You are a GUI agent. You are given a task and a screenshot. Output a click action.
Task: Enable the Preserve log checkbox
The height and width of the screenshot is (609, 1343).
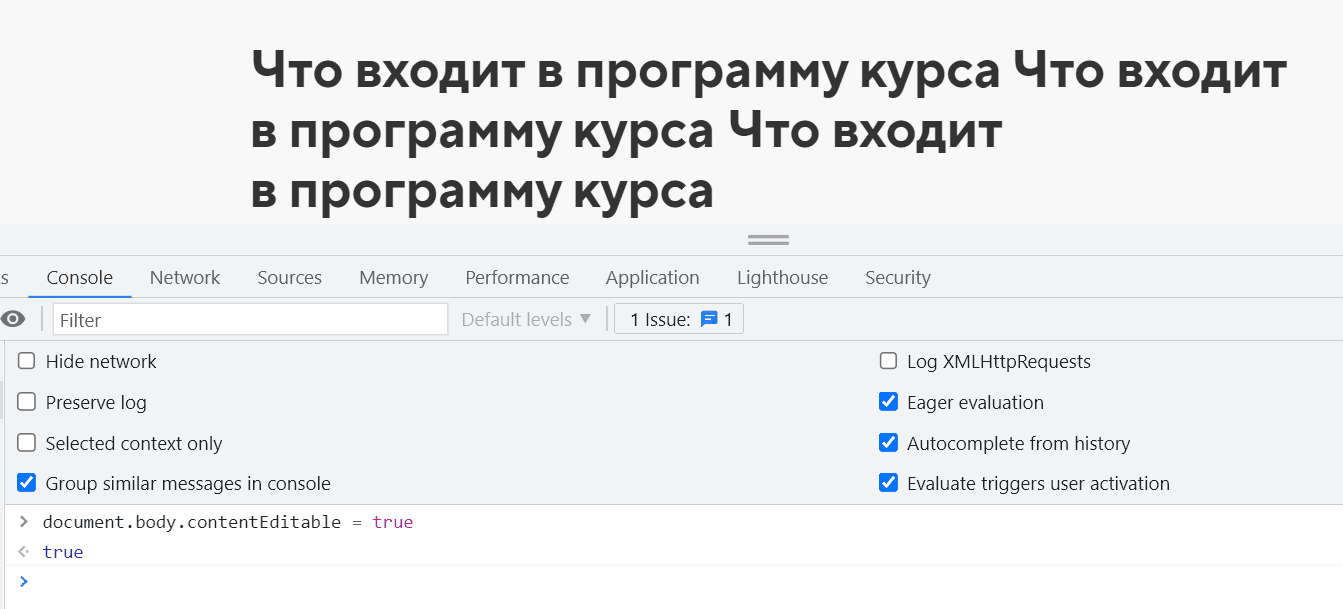pos(27,403)
